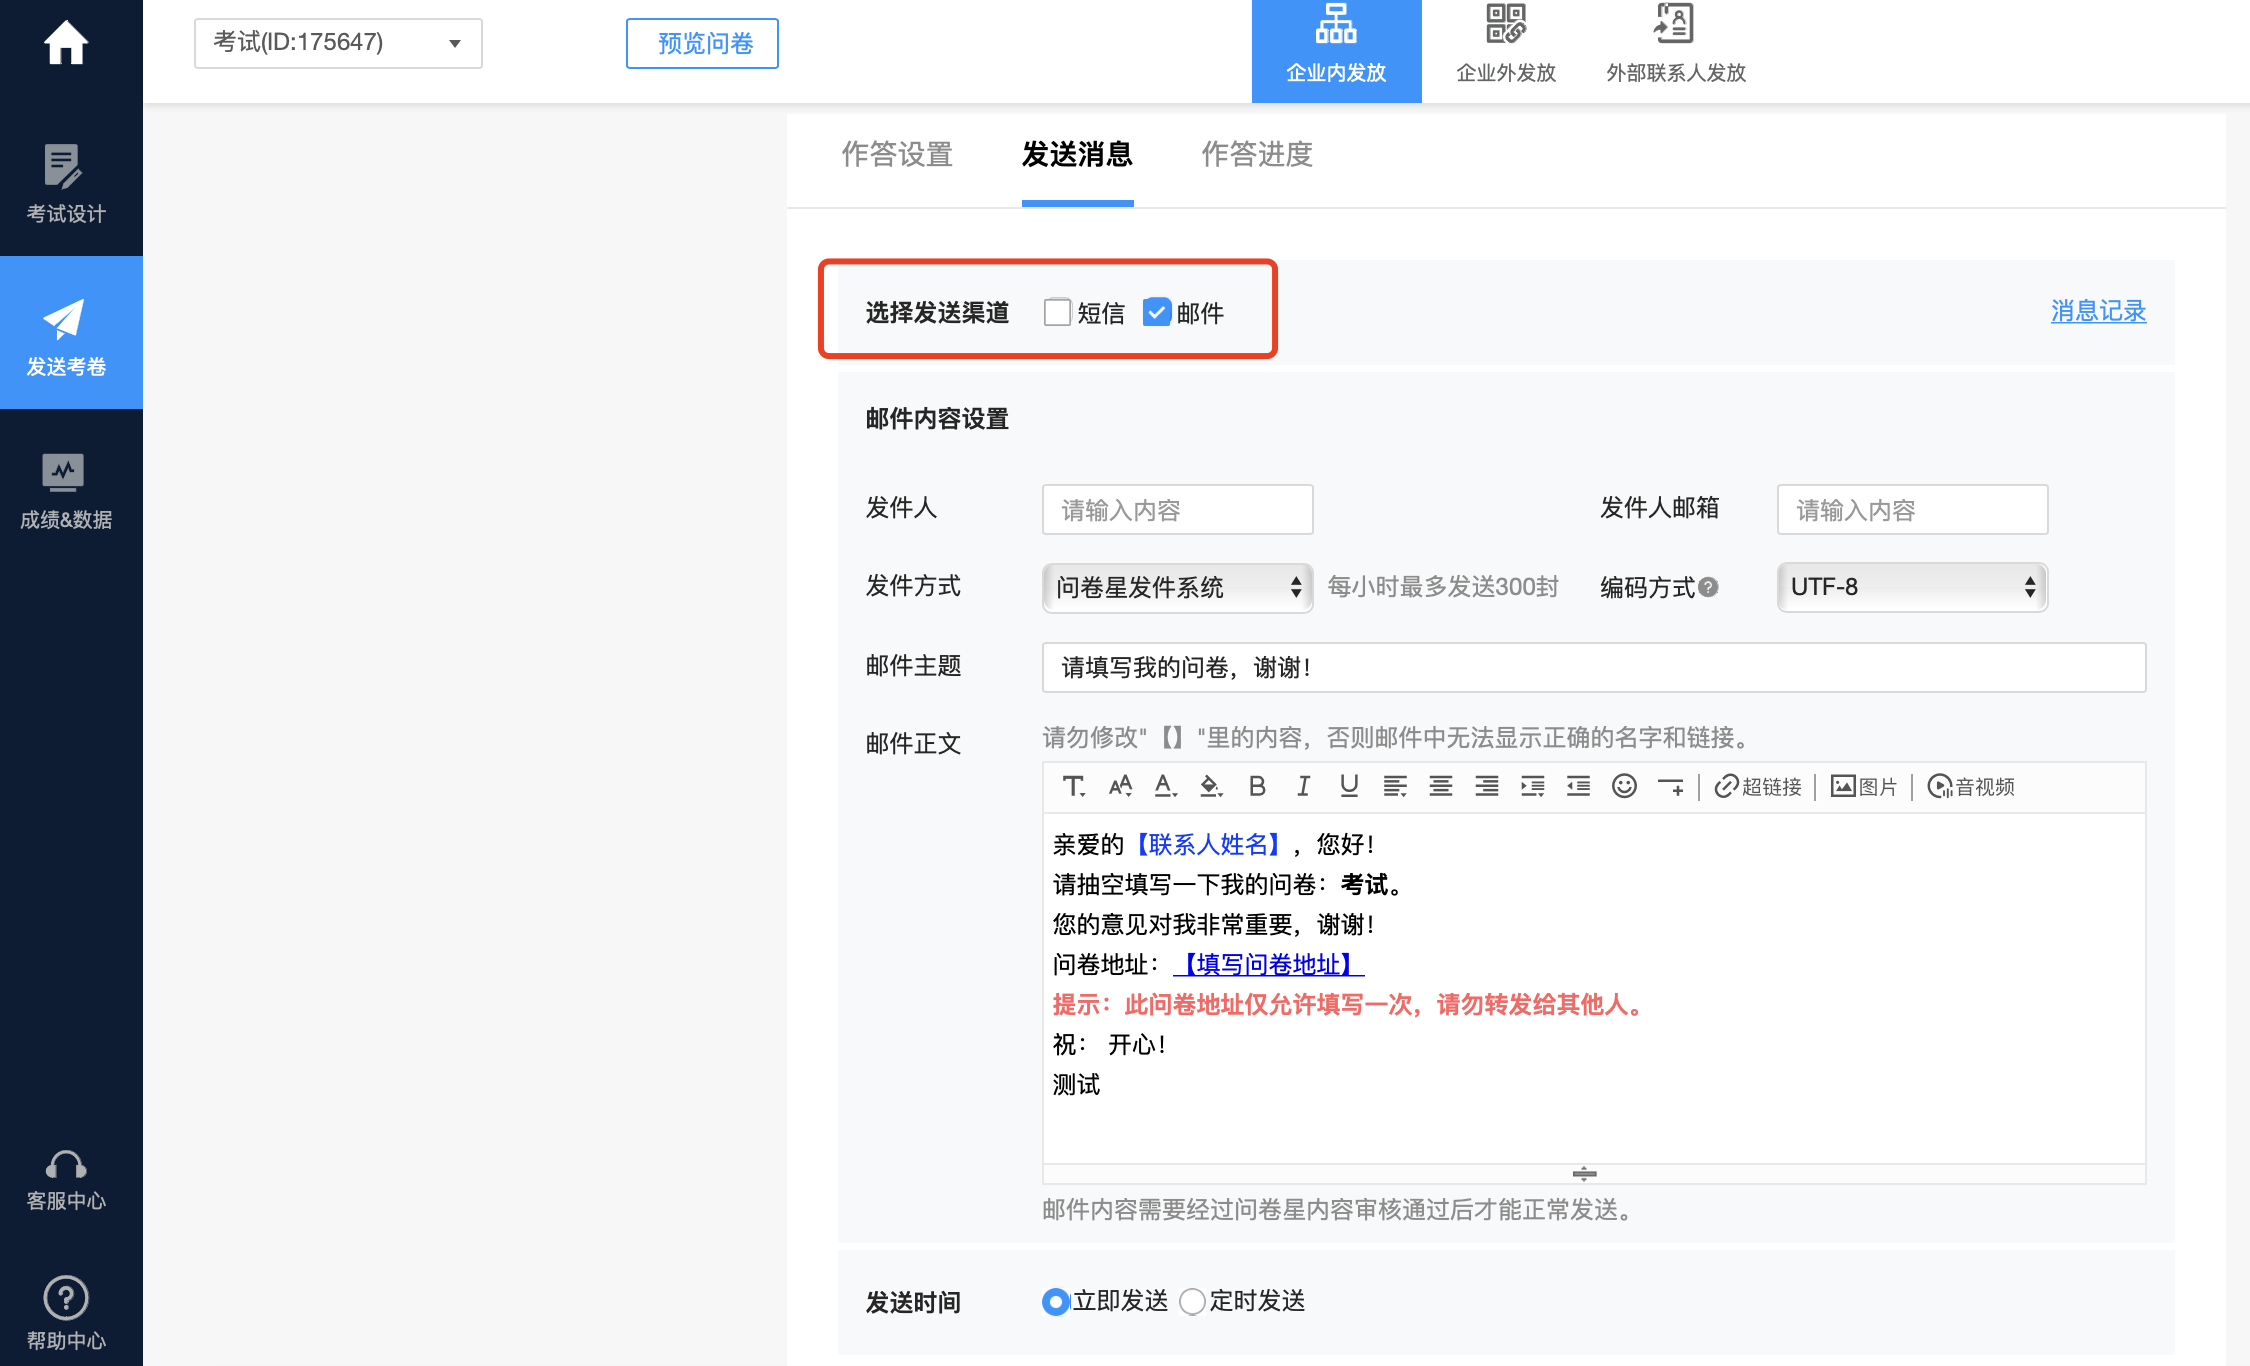Toggle bold formatting
Screen dimensions: 2250x1366
pos(1258,787)
